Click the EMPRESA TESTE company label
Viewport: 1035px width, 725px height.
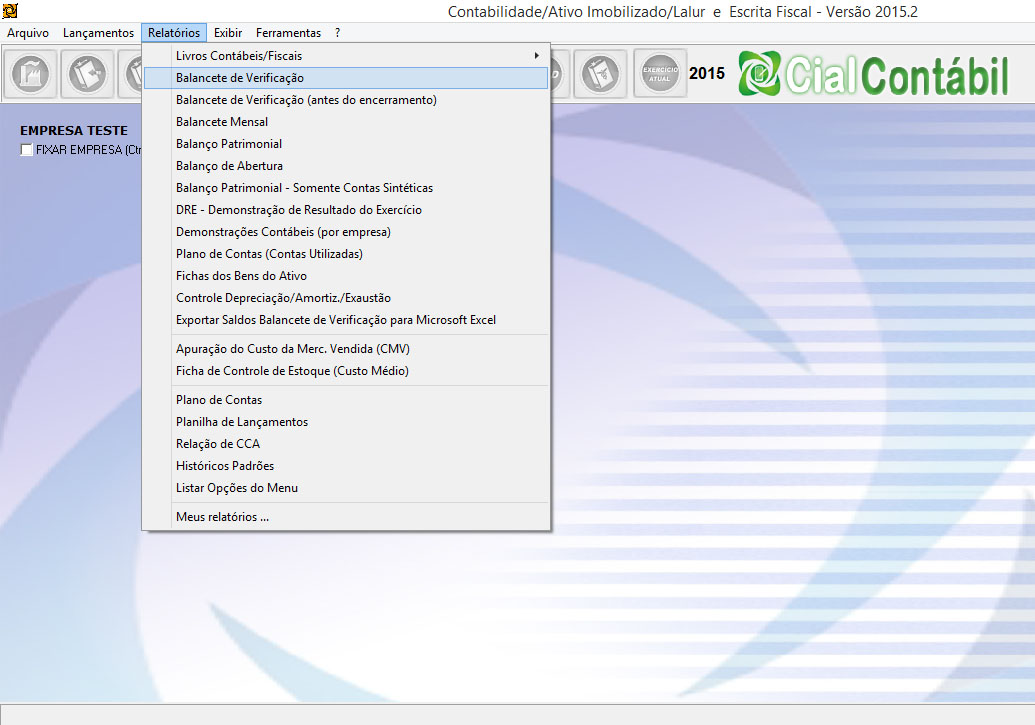(74, 131)
